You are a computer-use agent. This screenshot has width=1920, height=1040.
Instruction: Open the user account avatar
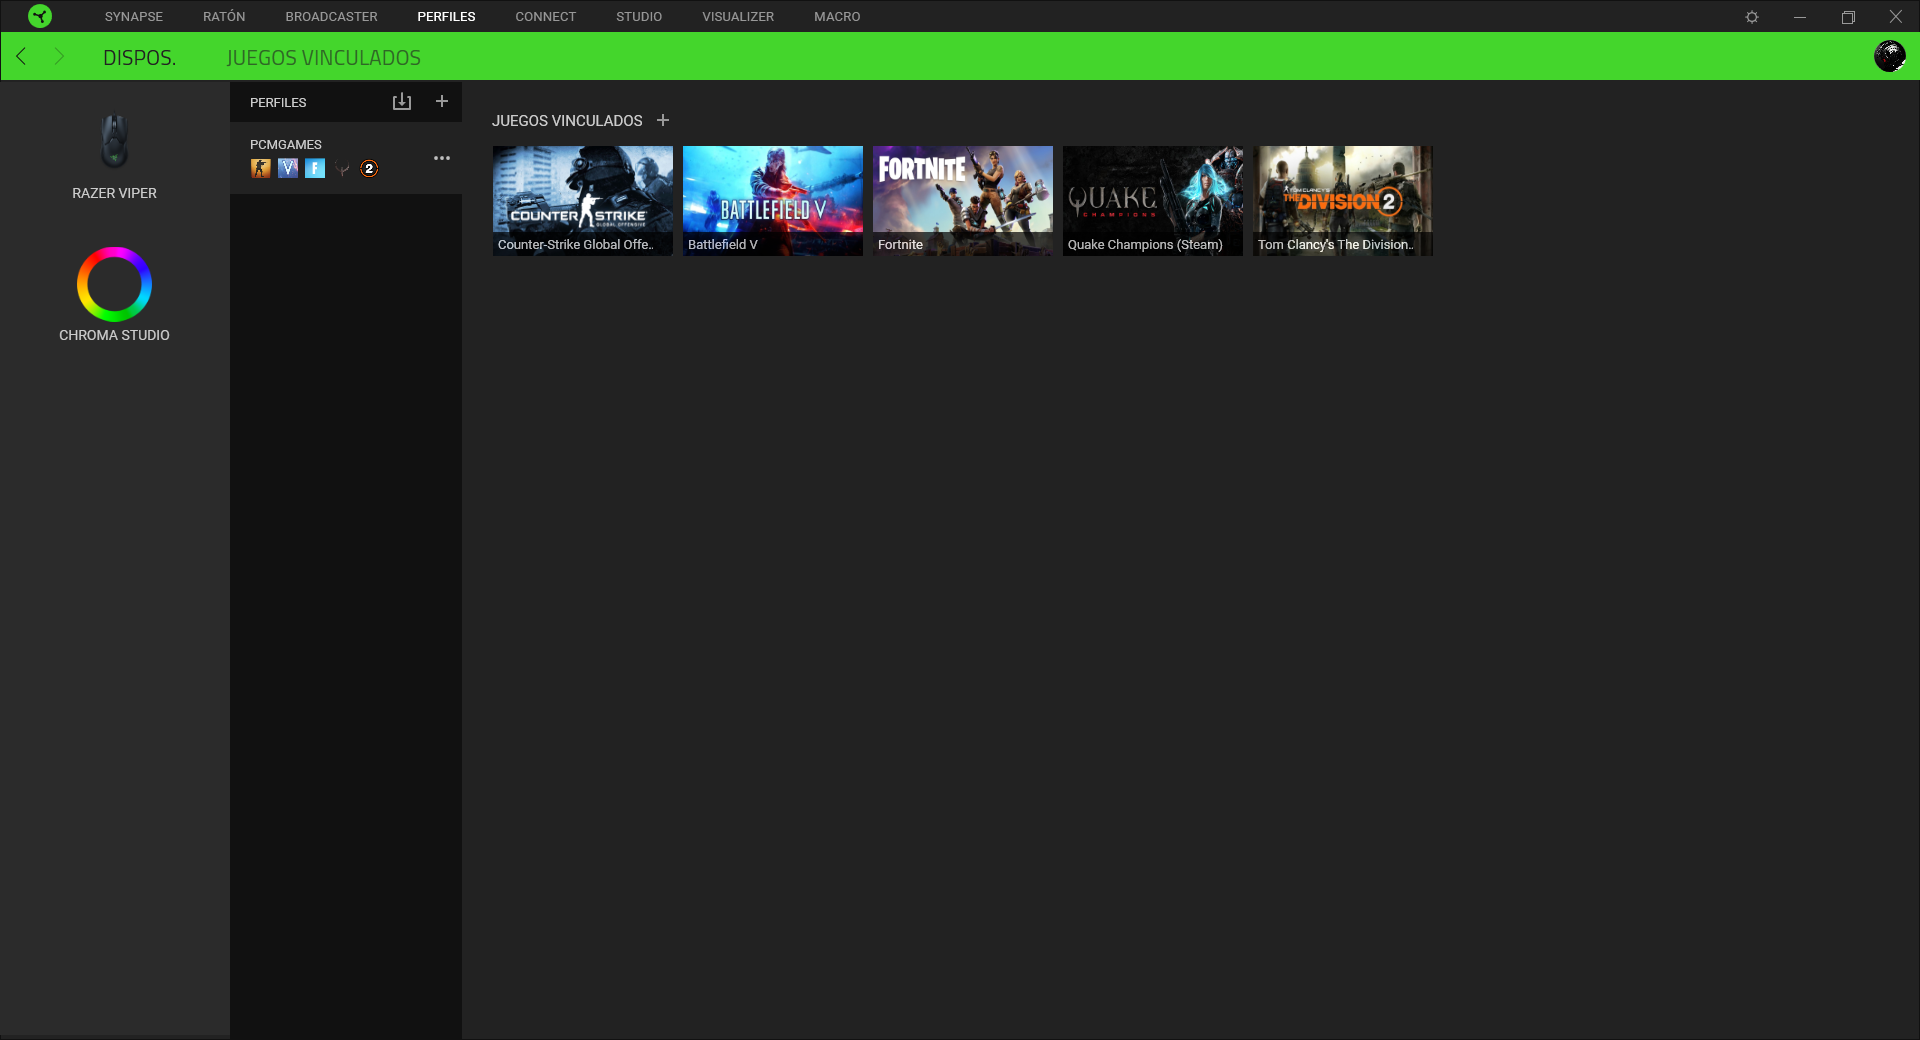coord(1889,56)
